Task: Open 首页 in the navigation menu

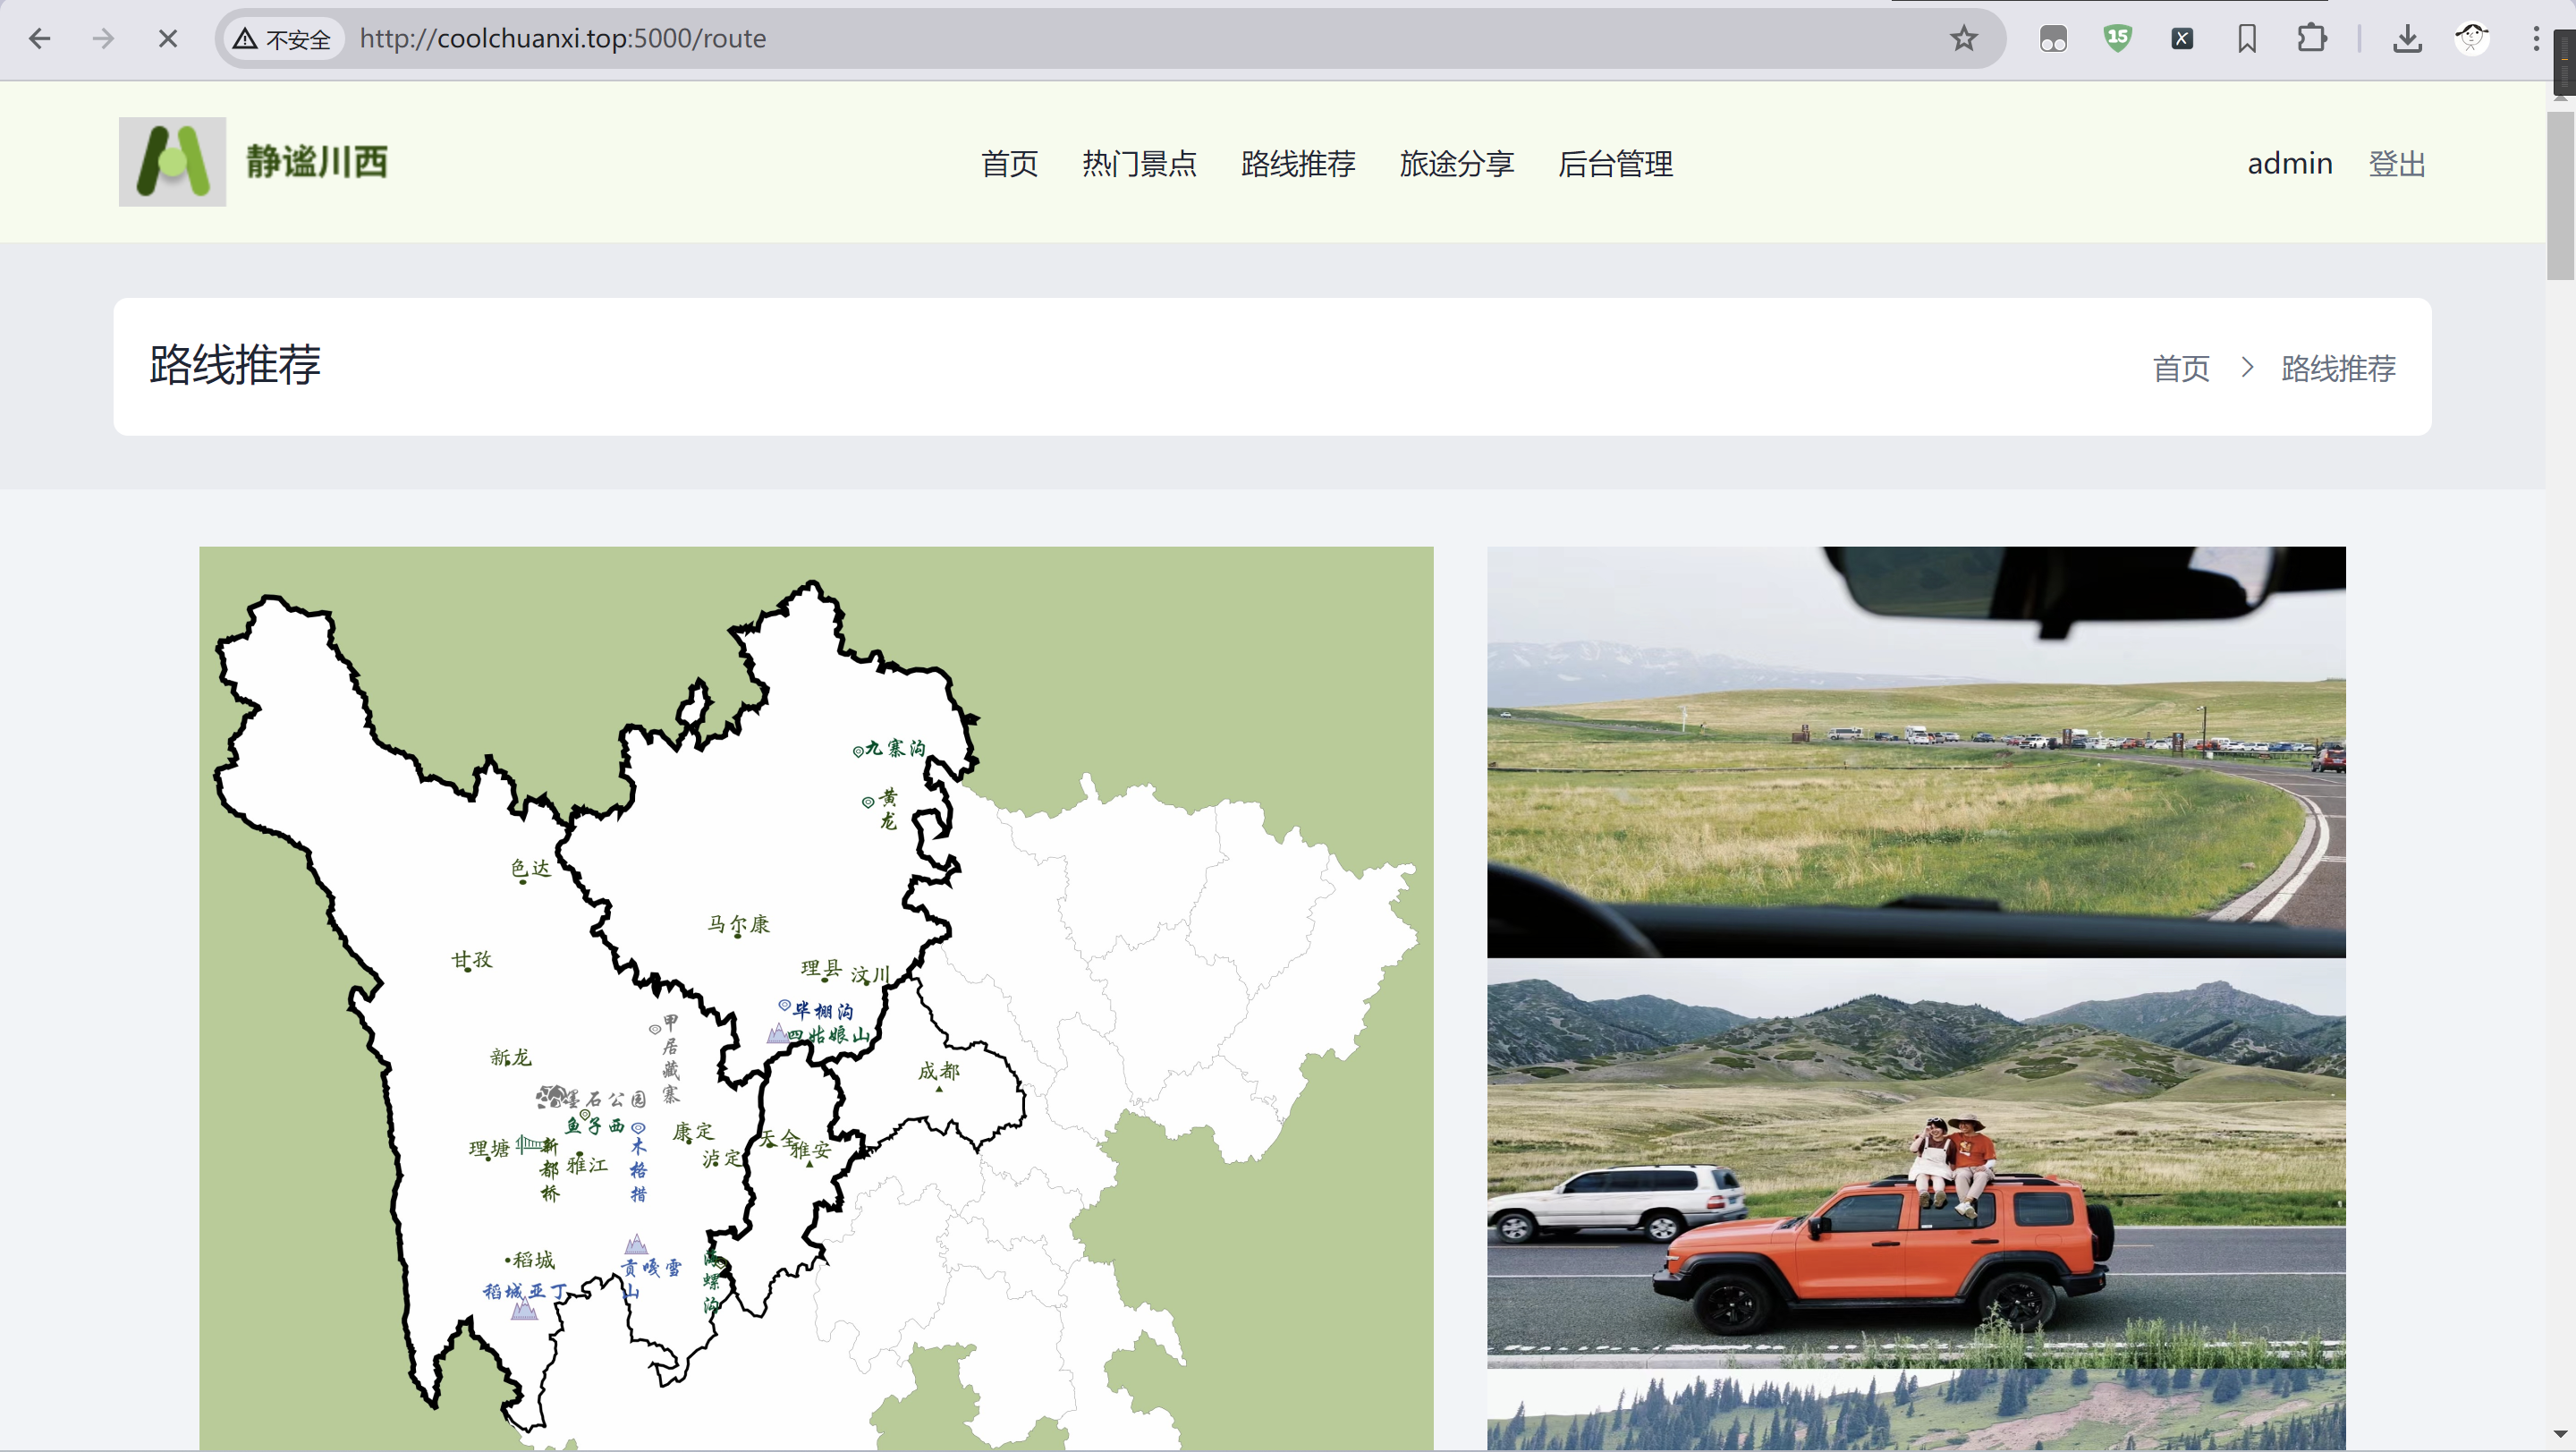Action: pyautogui.click(x=1009, y=163)
